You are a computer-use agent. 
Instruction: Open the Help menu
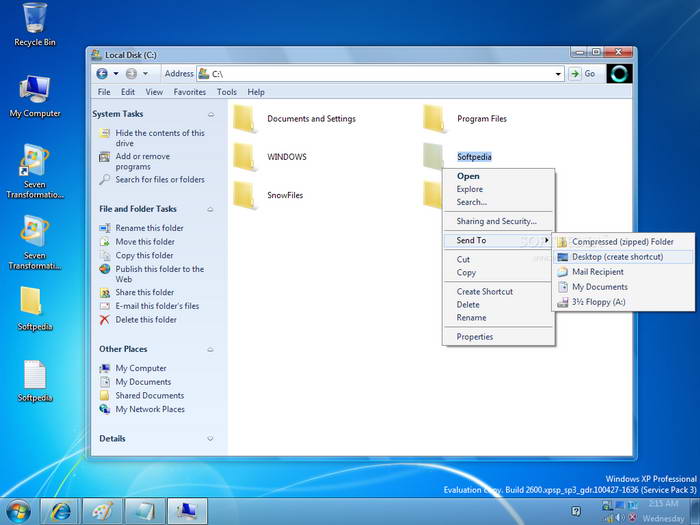(256, 92)
